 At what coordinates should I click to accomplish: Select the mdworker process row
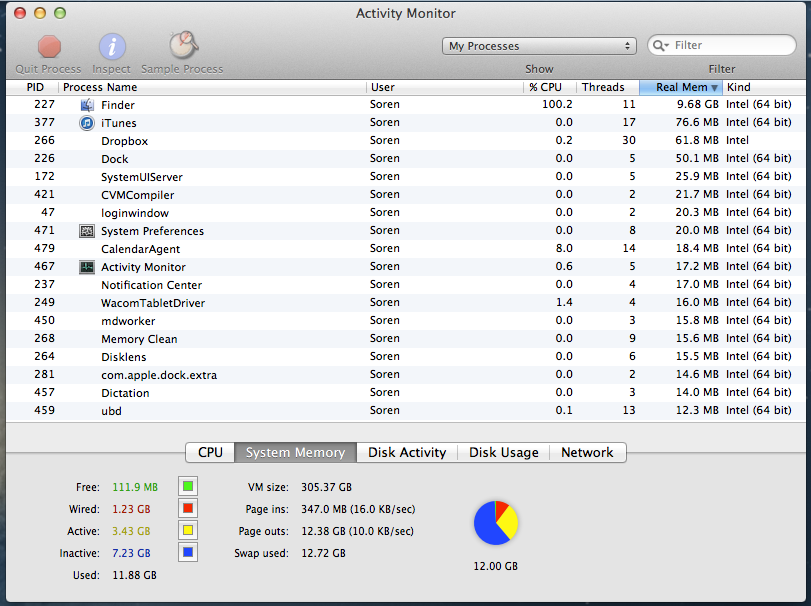[x=406, y=321]
